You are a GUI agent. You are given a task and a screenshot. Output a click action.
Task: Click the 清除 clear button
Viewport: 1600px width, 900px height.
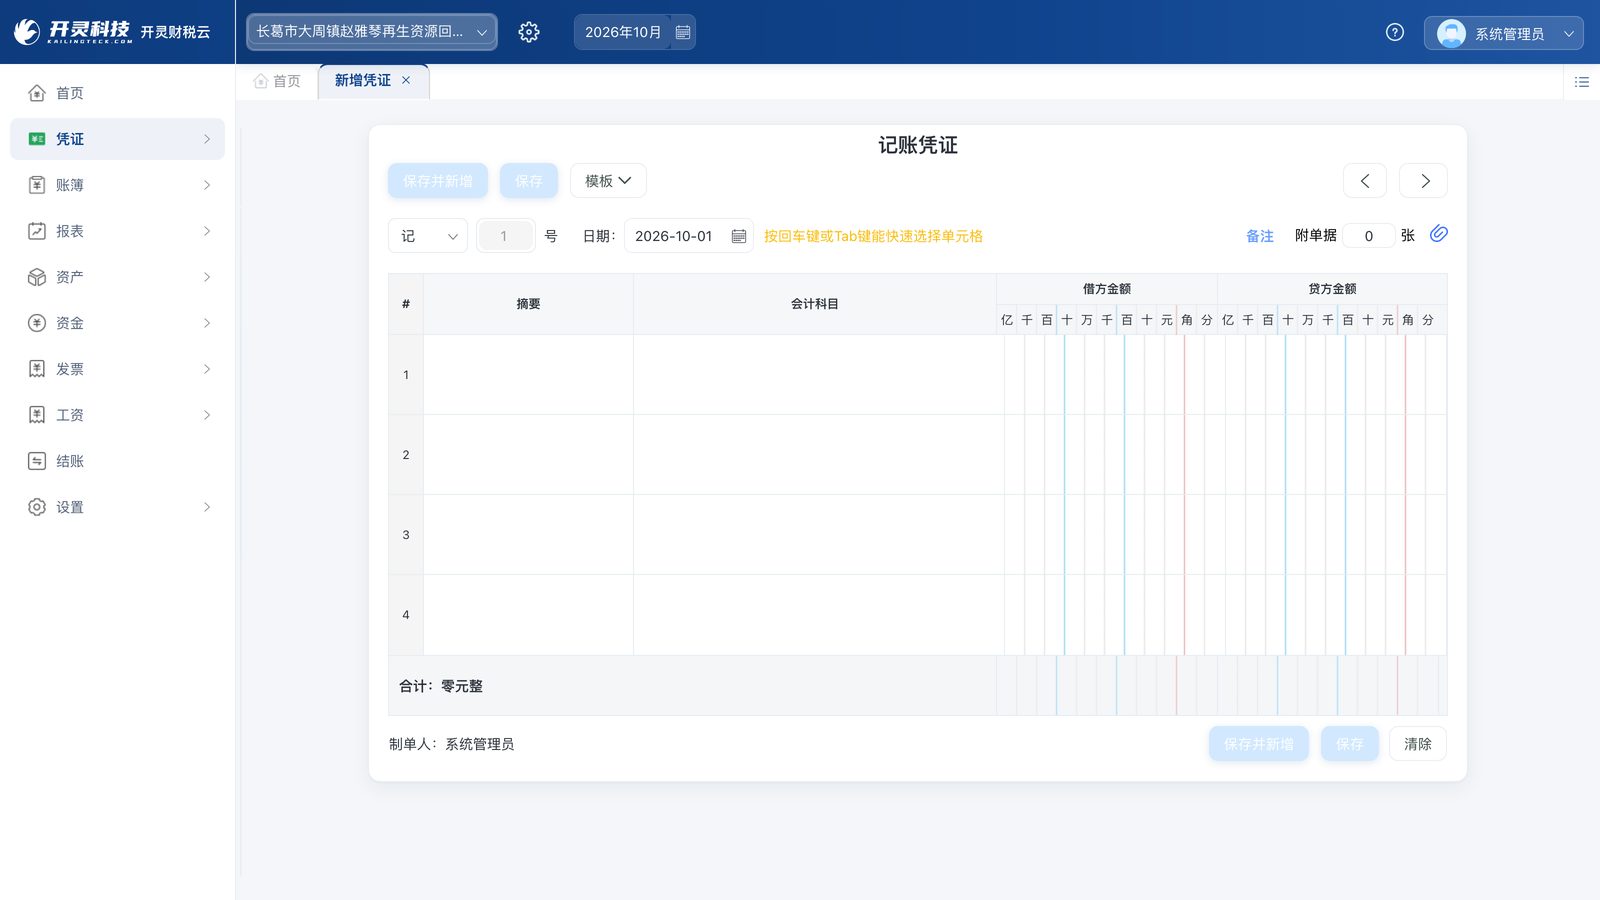click(1418, 744)
